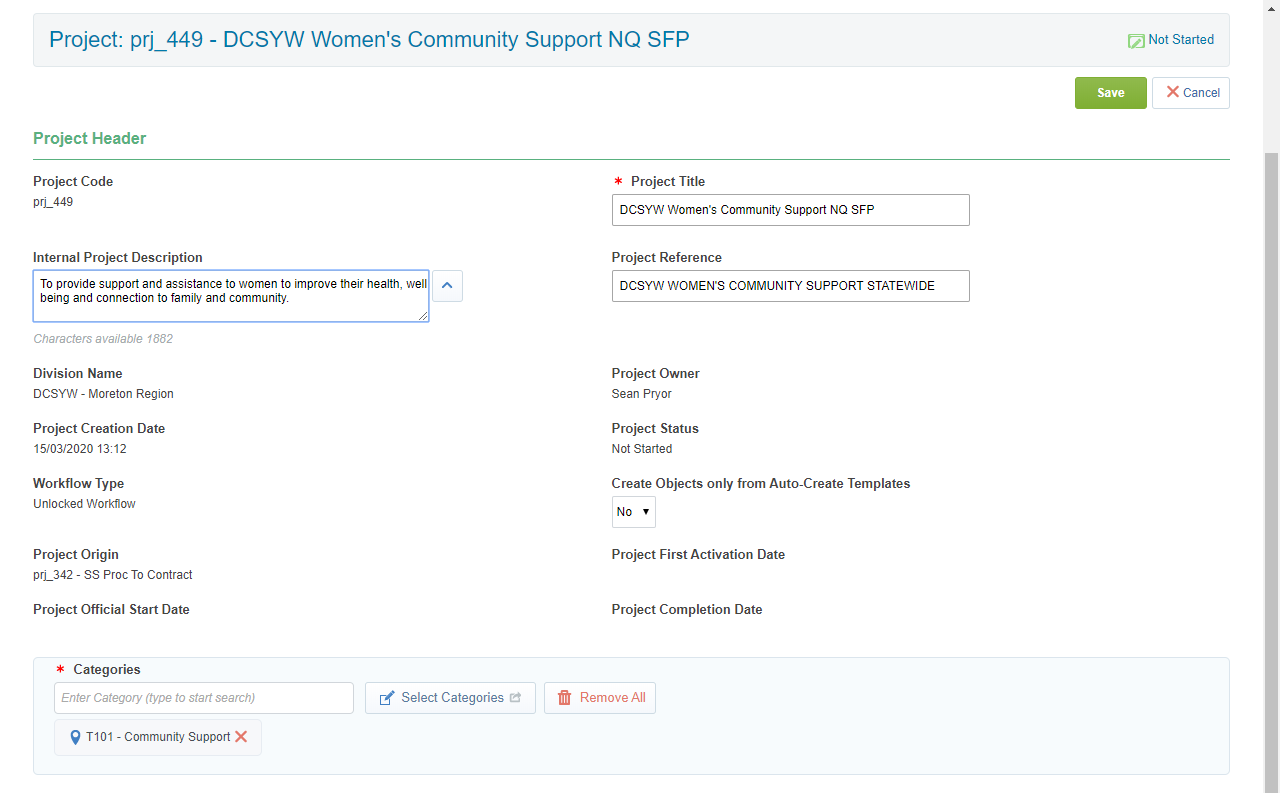Click the Not Started status icon

coord(1136,41)
